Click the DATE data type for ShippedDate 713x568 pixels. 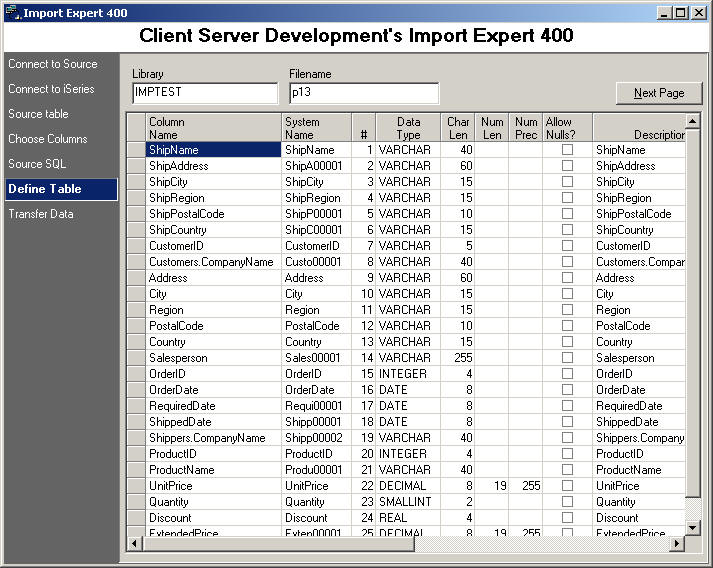tap(408, 422)
